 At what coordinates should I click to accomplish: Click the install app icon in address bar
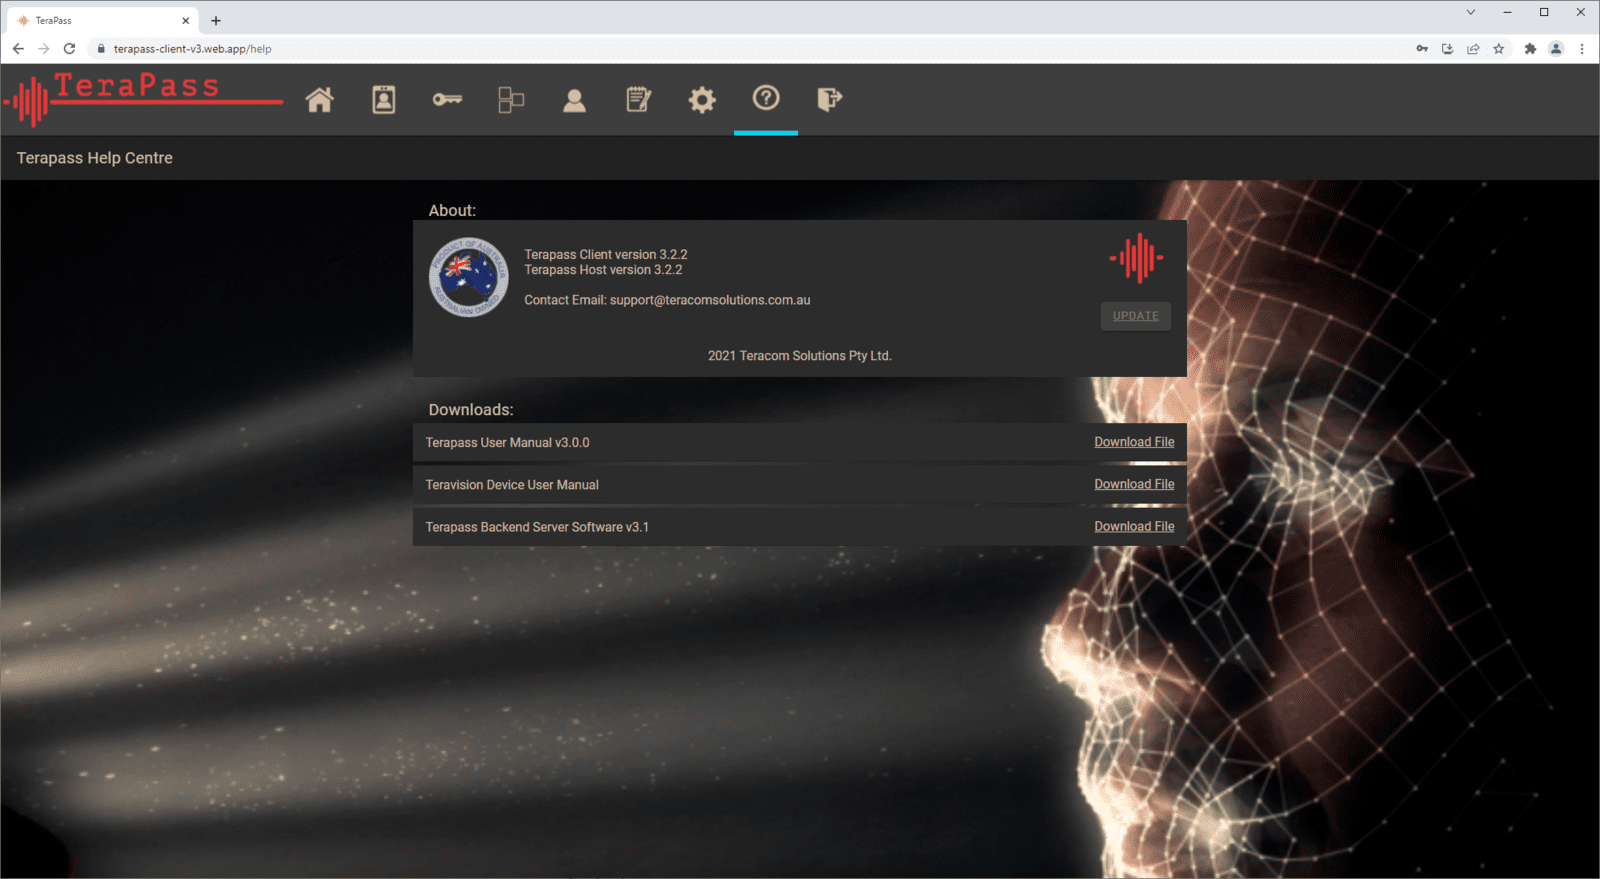(1447, 48)
